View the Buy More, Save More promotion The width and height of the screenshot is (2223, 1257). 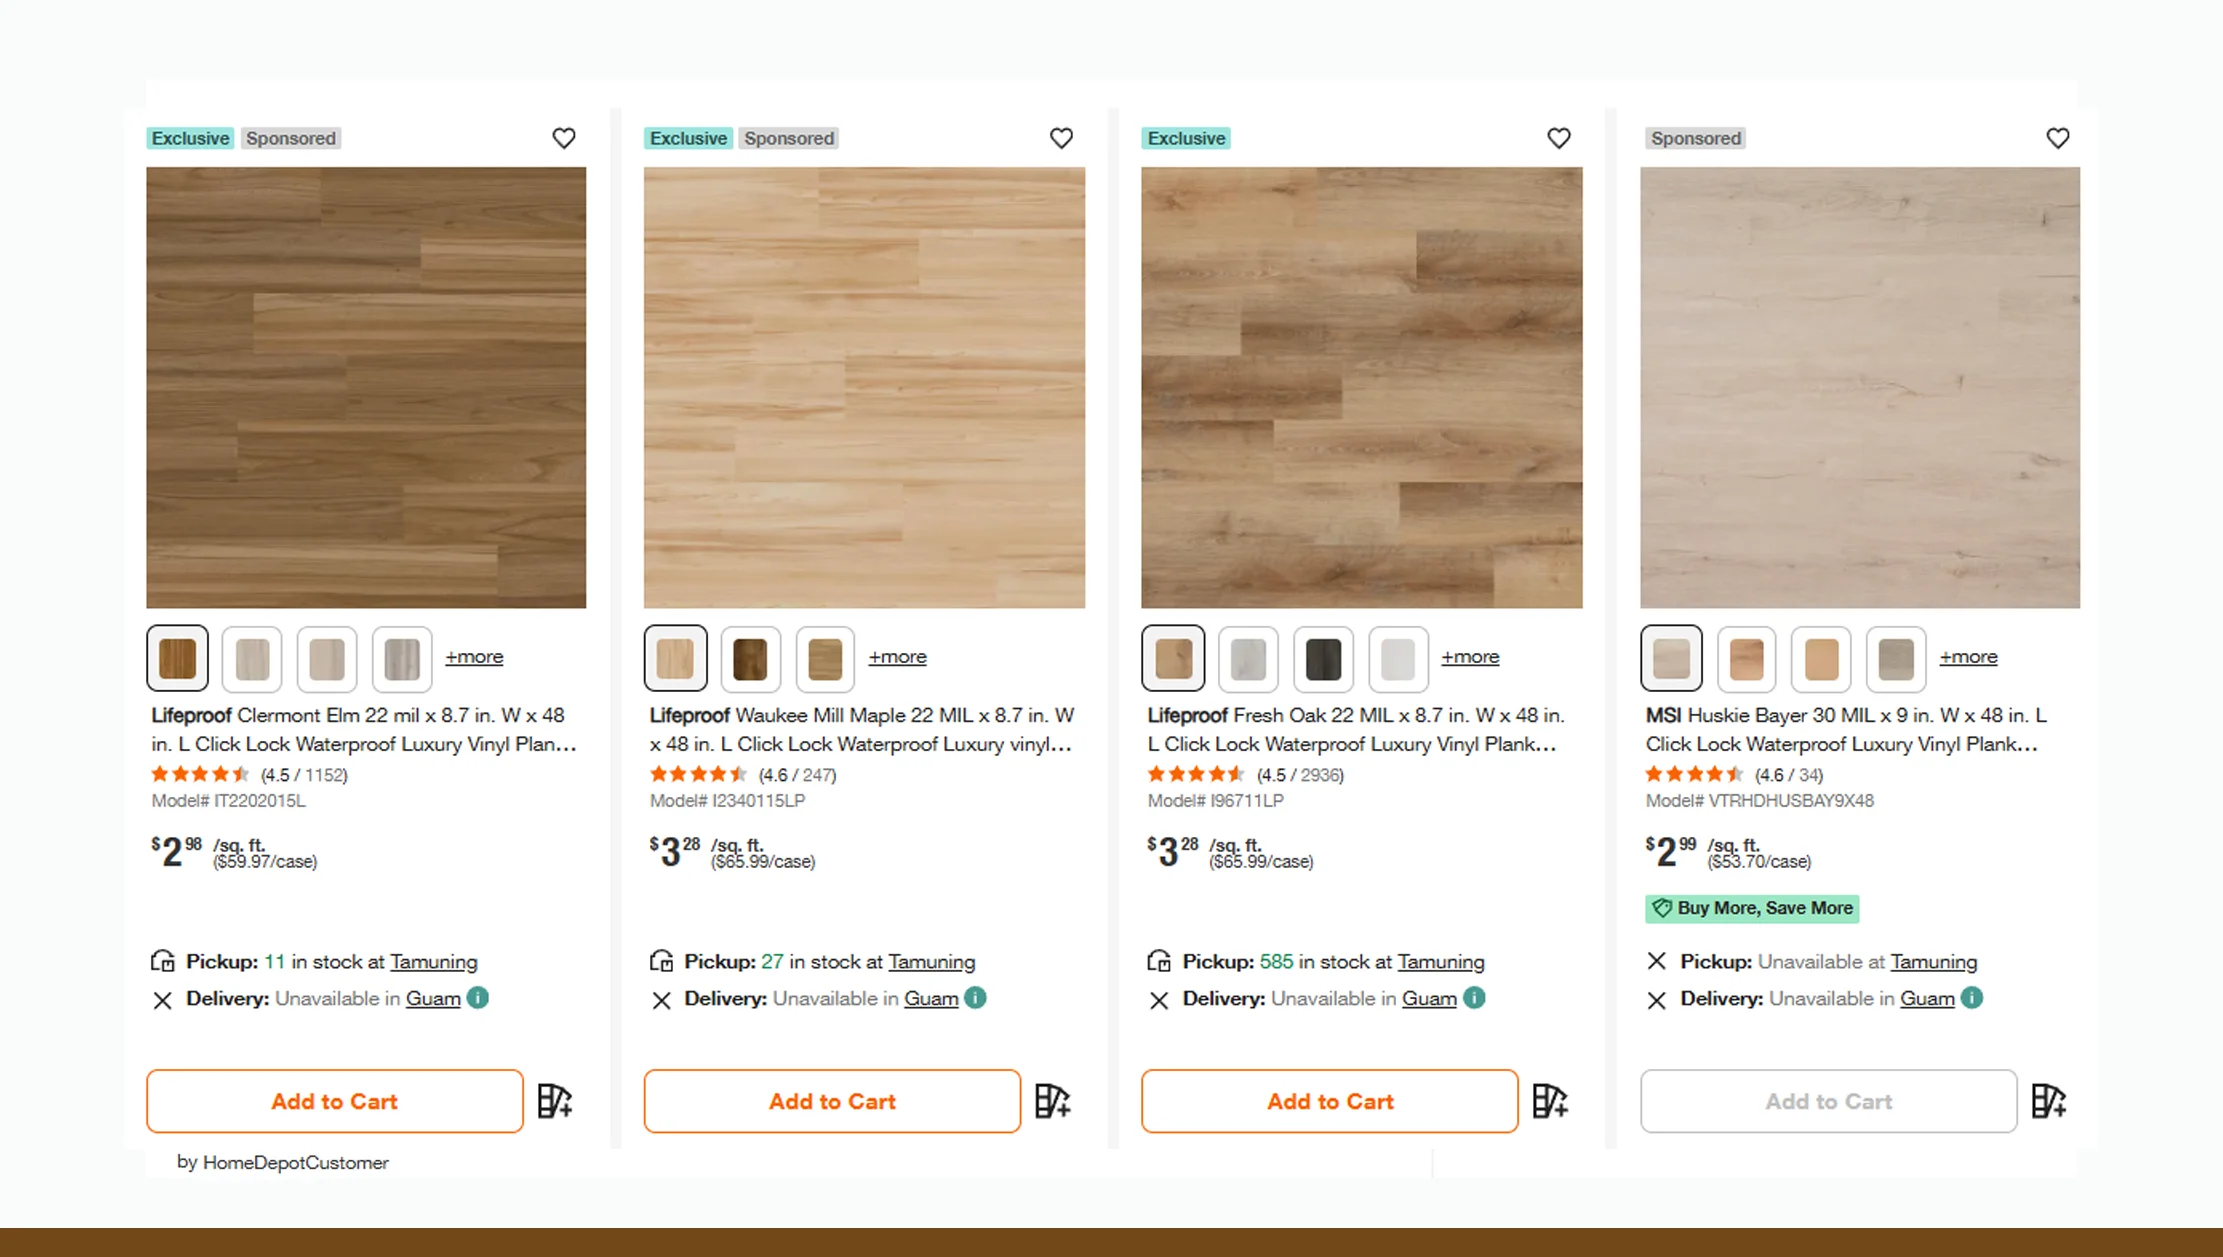pos(1752,908)
